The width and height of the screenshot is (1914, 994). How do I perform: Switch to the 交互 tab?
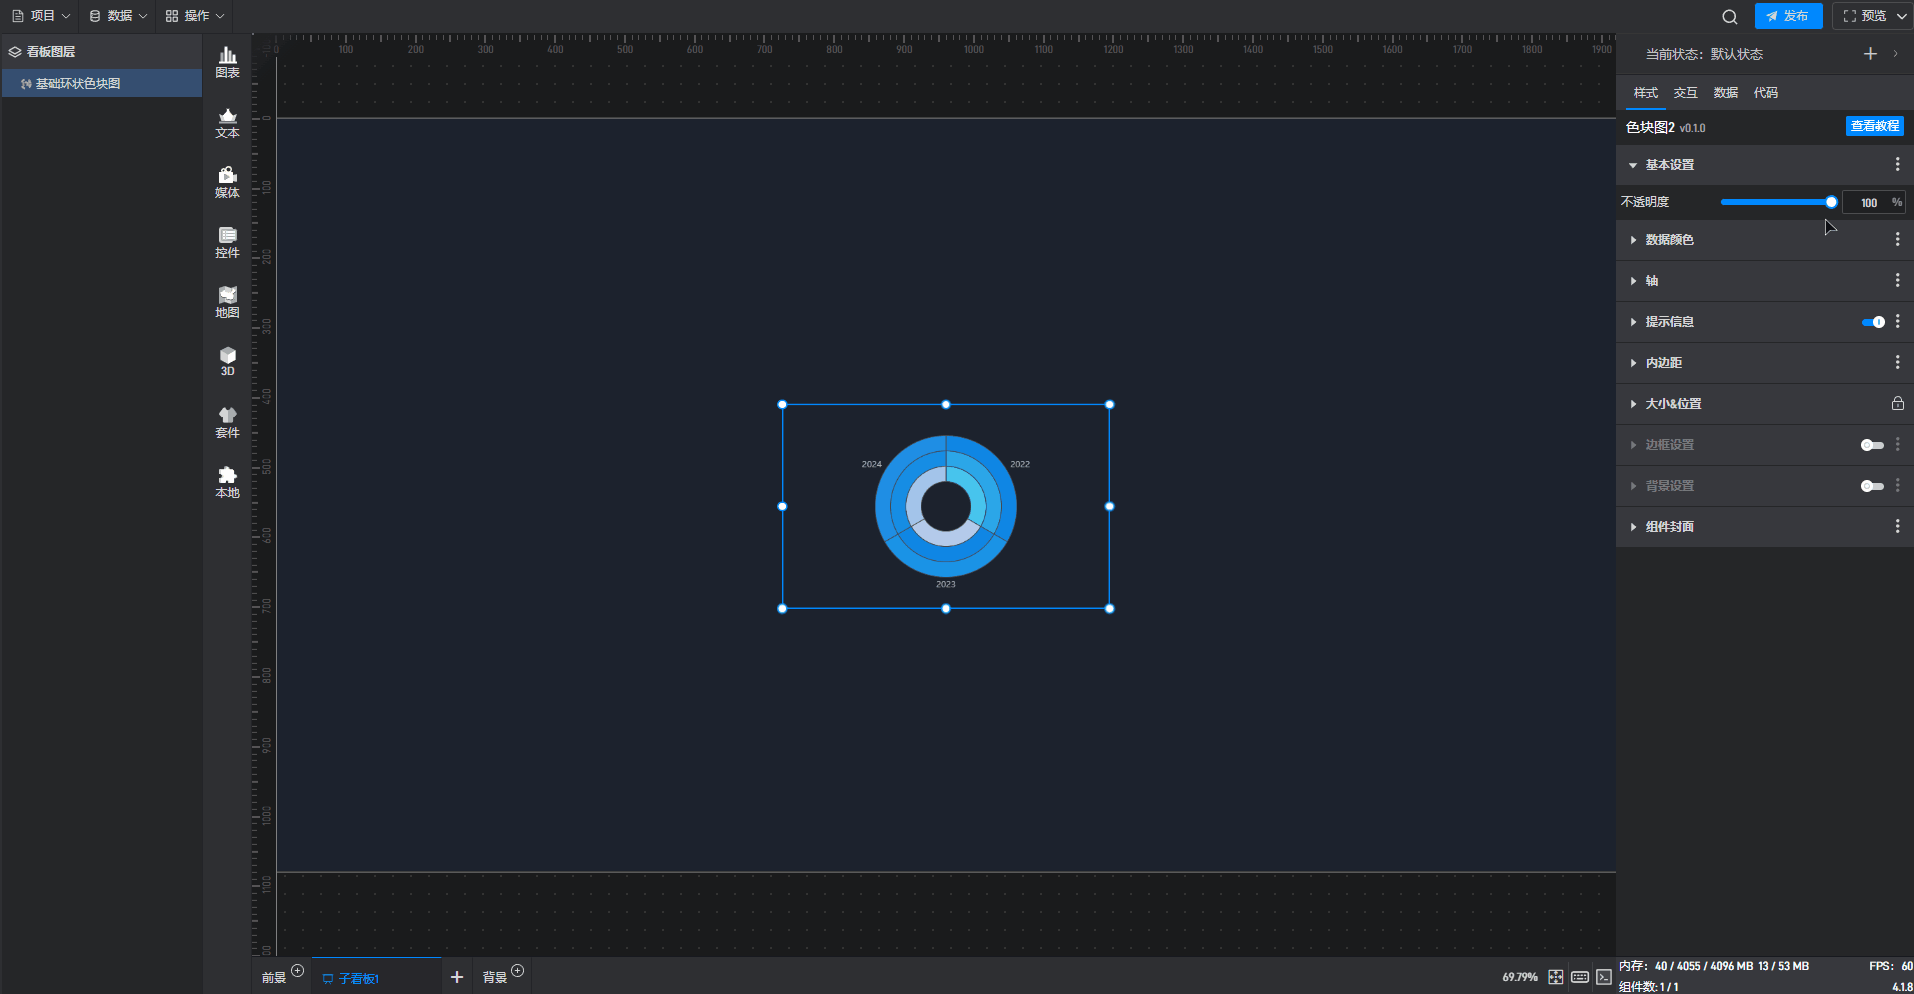tap(1685, 93)
